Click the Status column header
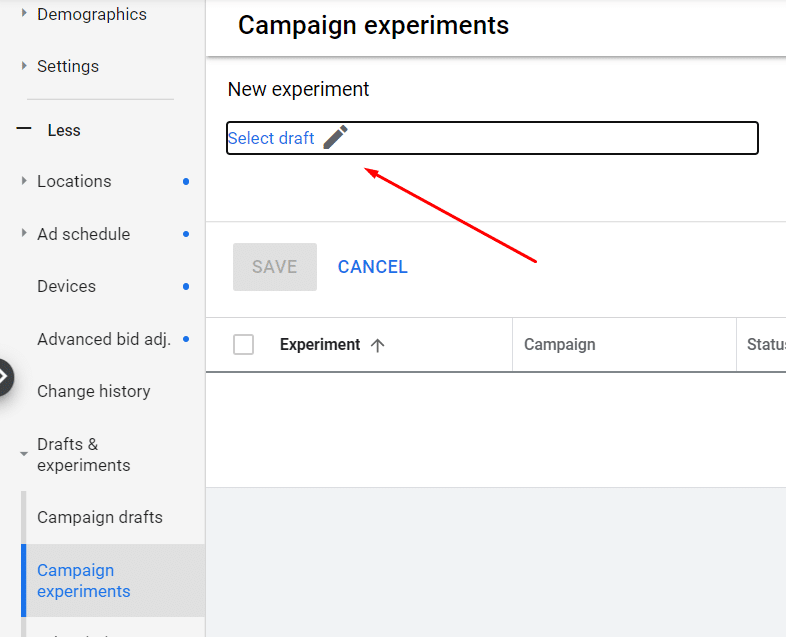Screen dimensions: 786x637 coord(765,345)
